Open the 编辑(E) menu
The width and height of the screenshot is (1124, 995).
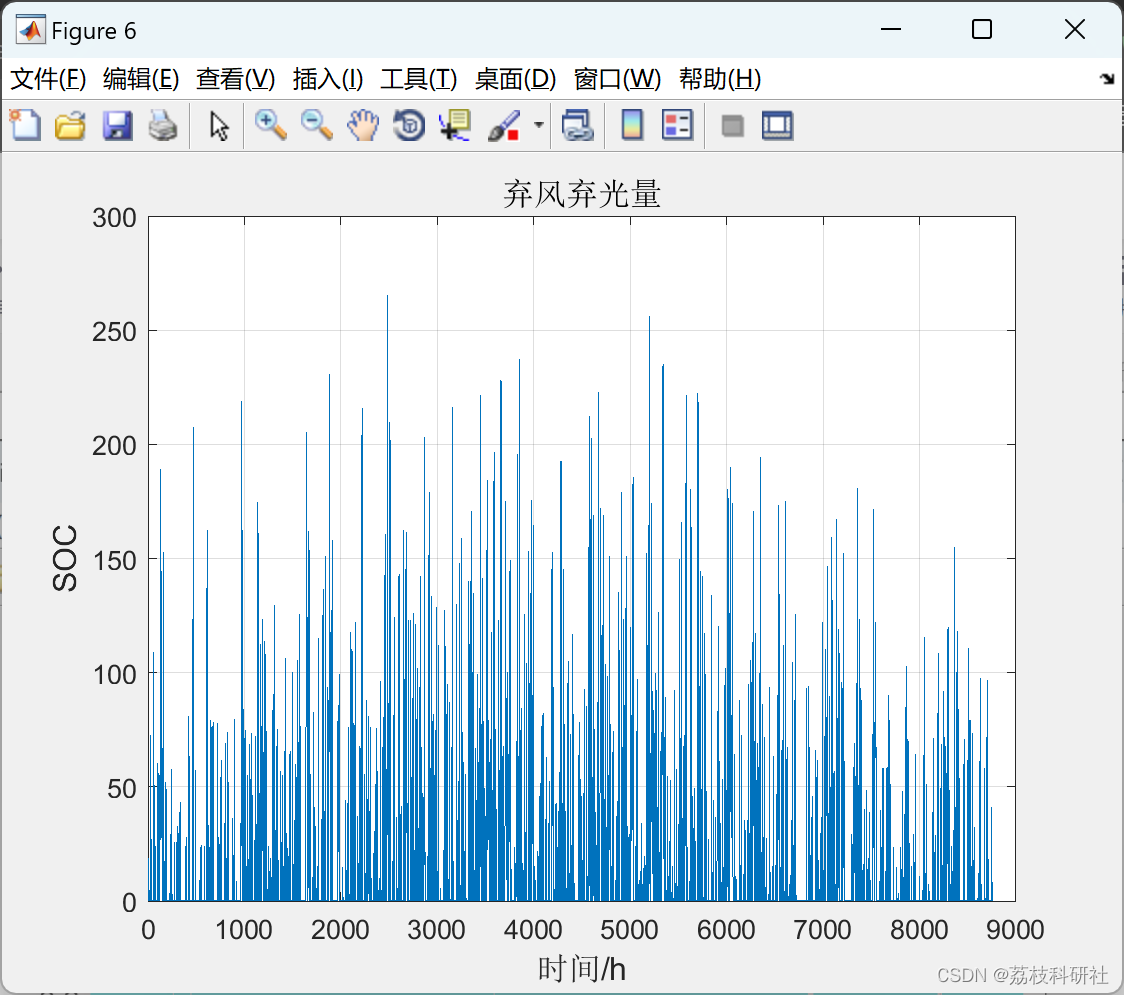[x=140, y=79]
